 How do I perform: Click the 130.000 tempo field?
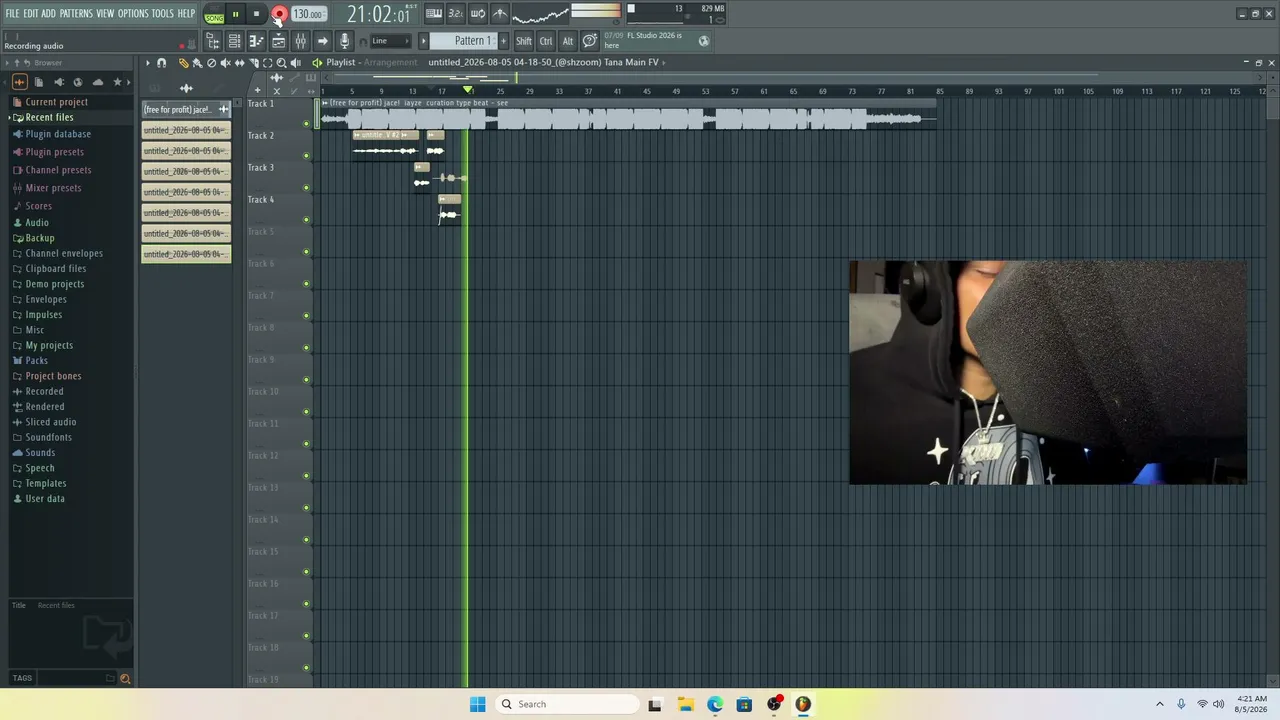pyautogui.click(x=309, y=15)
